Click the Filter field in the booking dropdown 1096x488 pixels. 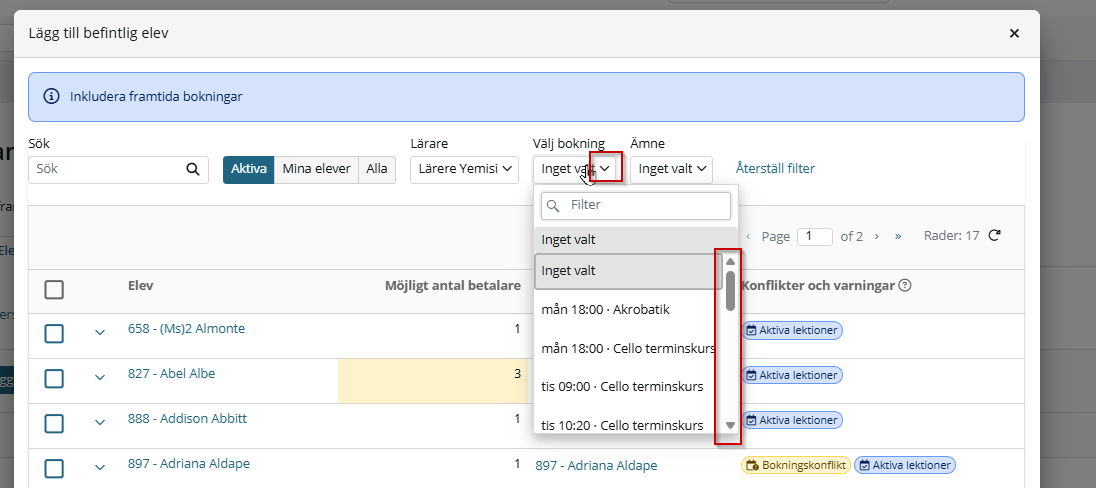(635, 206)
